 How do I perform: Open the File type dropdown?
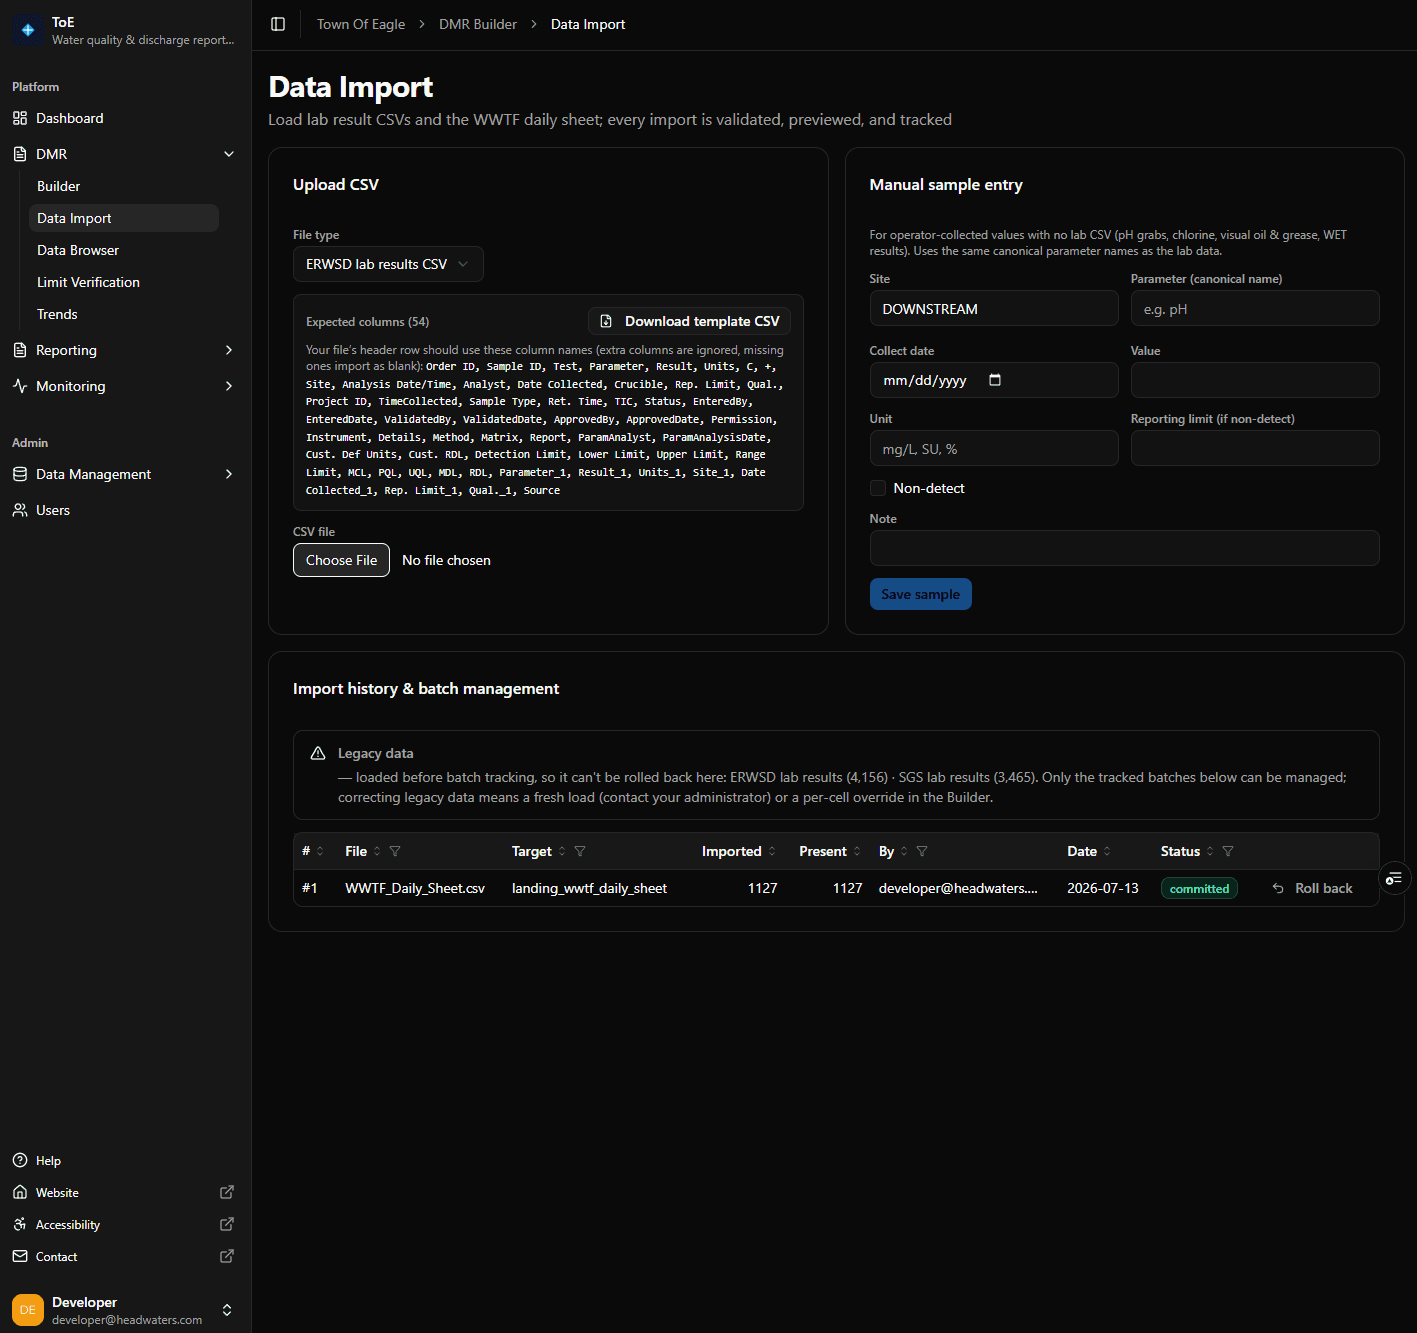coord(388,264)
